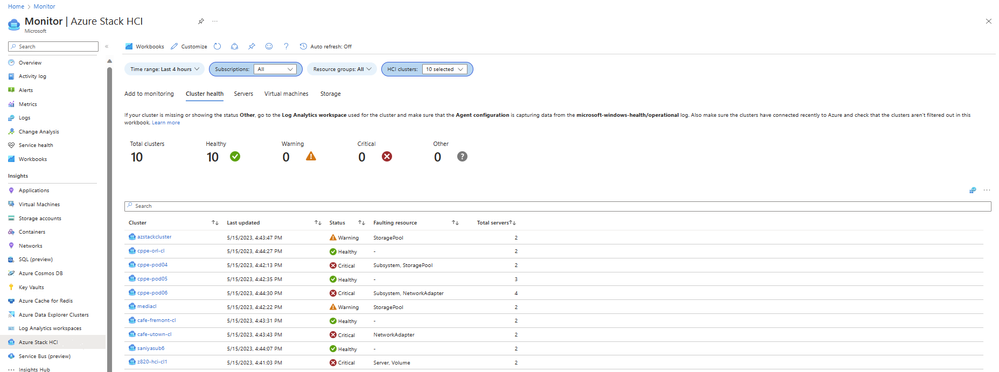Click the Customize pencil button
Image resolution: width=999 pixels, height=372 pixels.
(x=189, y=46)
